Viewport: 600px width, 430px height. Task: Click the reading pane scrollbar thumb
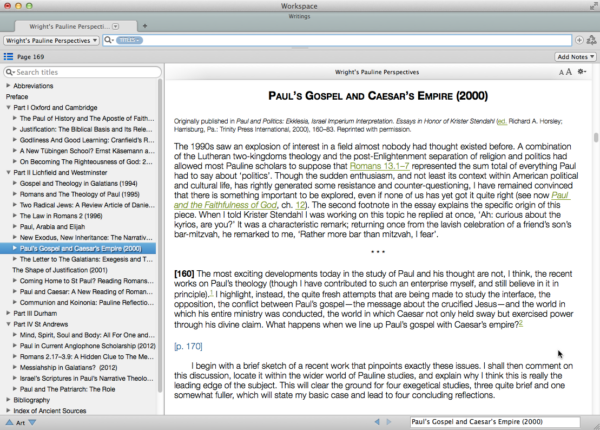pyautogui.click(x=596, y=138)
